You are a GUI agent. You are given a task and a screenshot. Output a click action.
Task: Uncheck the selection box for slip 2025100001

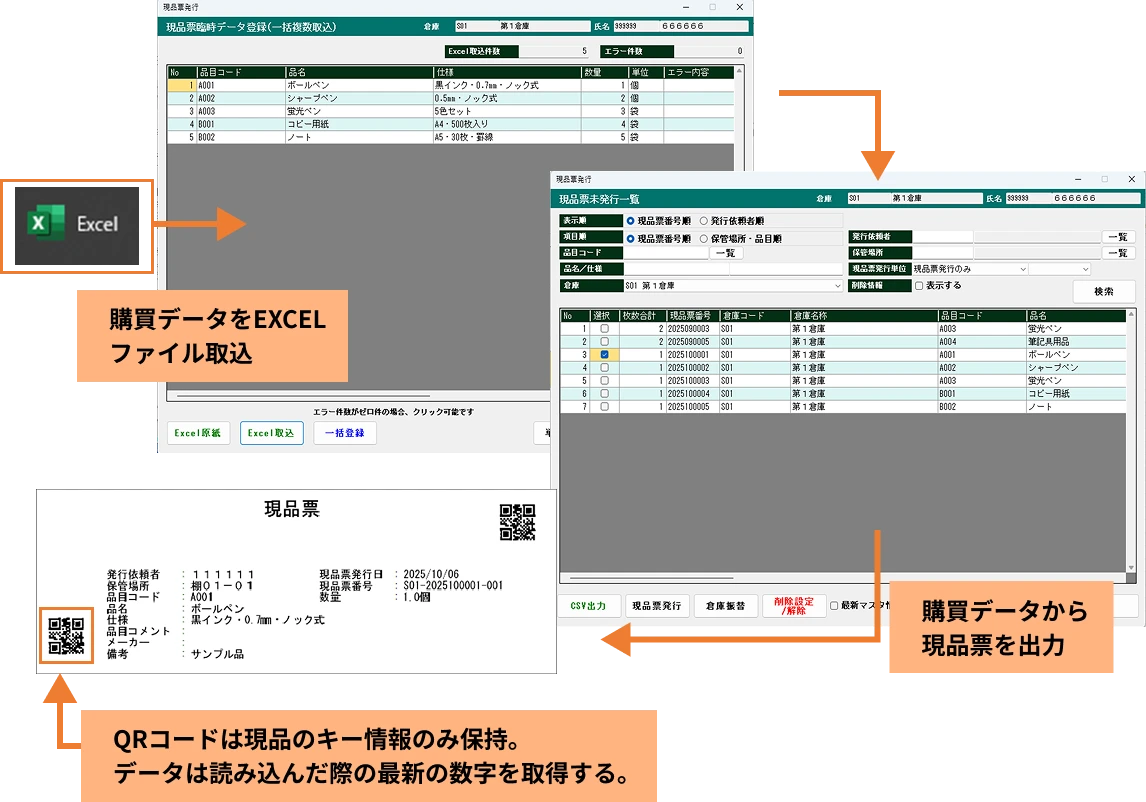(604, 355)
